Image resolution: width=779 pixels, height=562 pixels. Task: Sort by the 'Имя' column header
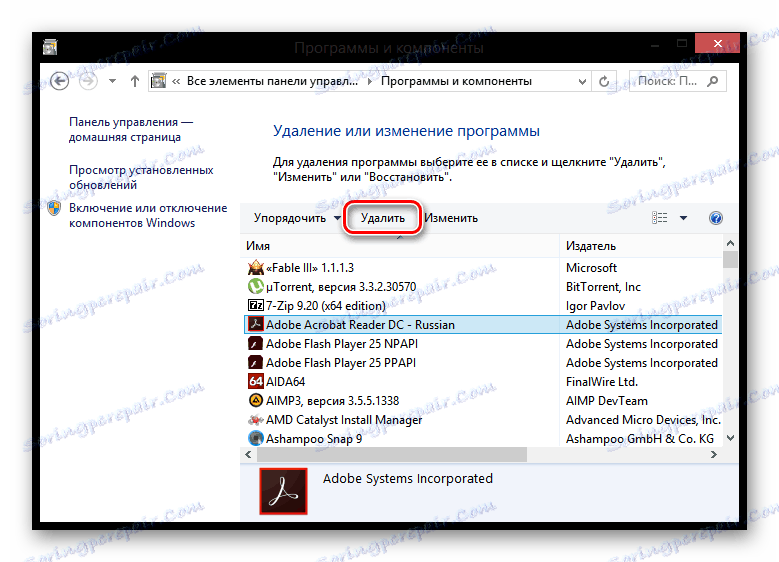pos(400,246)
